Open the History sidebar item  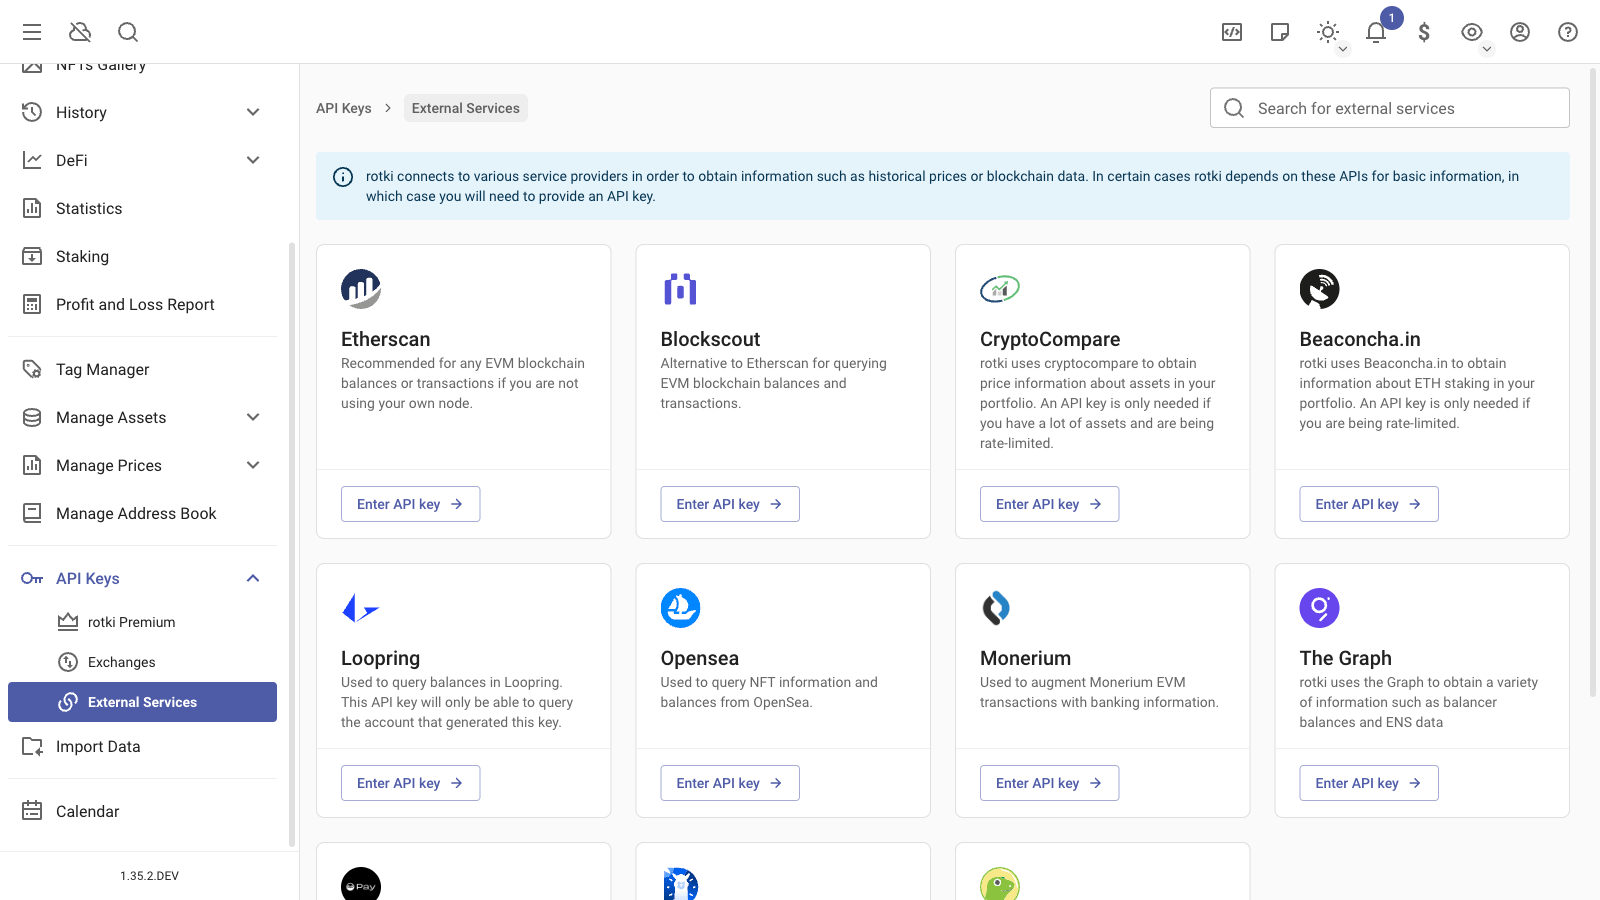point(142,112)
